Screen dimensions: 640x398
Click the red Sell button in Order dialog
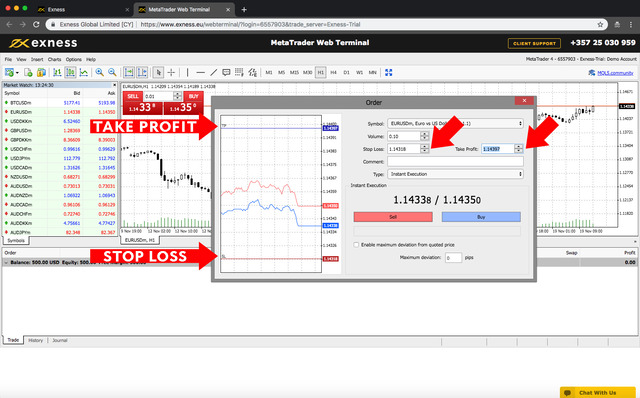pyautogui.click(x=393, y=217)
